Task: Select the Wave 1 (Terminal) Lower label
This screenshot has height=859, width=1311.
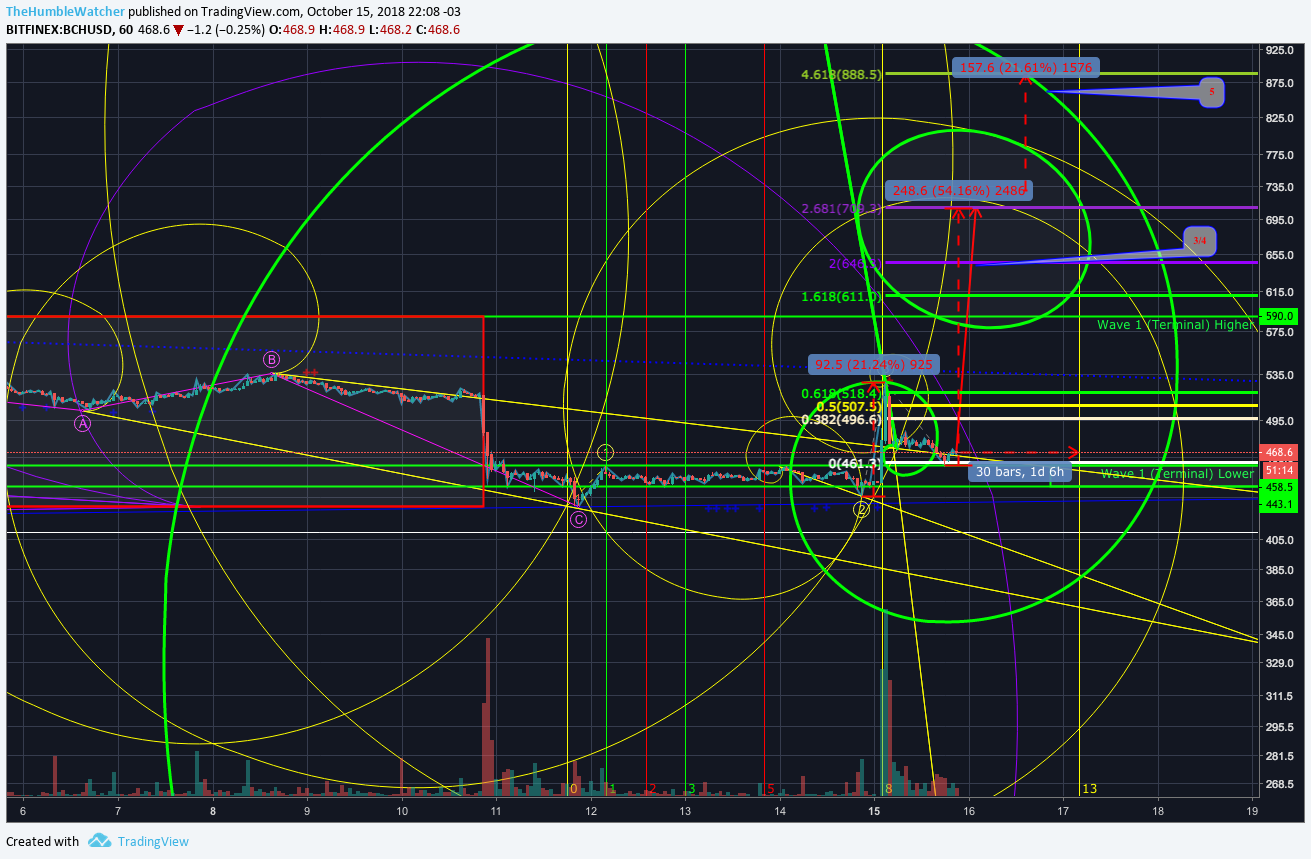Action: tap(1177, 473)
